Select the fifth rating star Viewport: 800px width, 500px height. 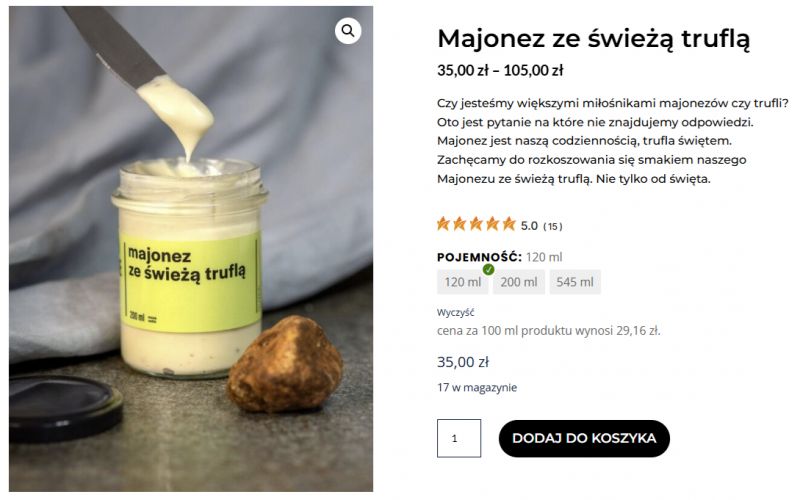click(509, 224)
